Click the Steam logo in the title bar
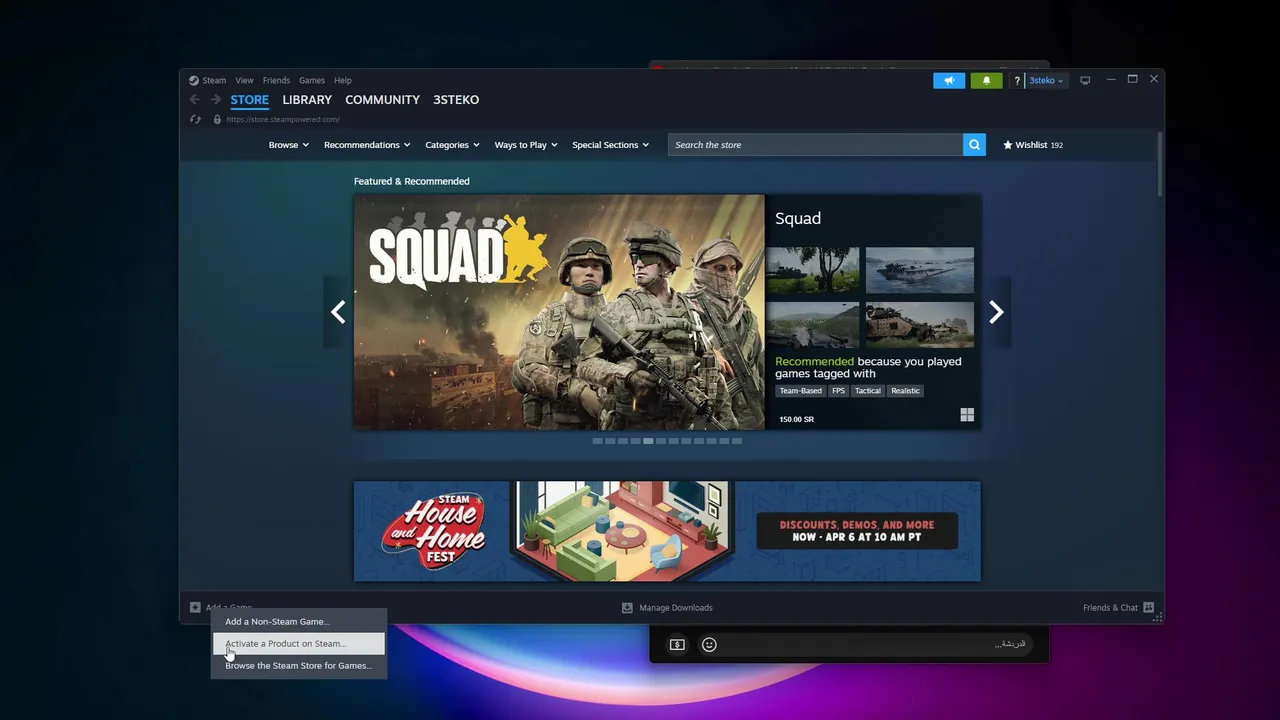Screen dimensions: 1280x720 [194, 80]
